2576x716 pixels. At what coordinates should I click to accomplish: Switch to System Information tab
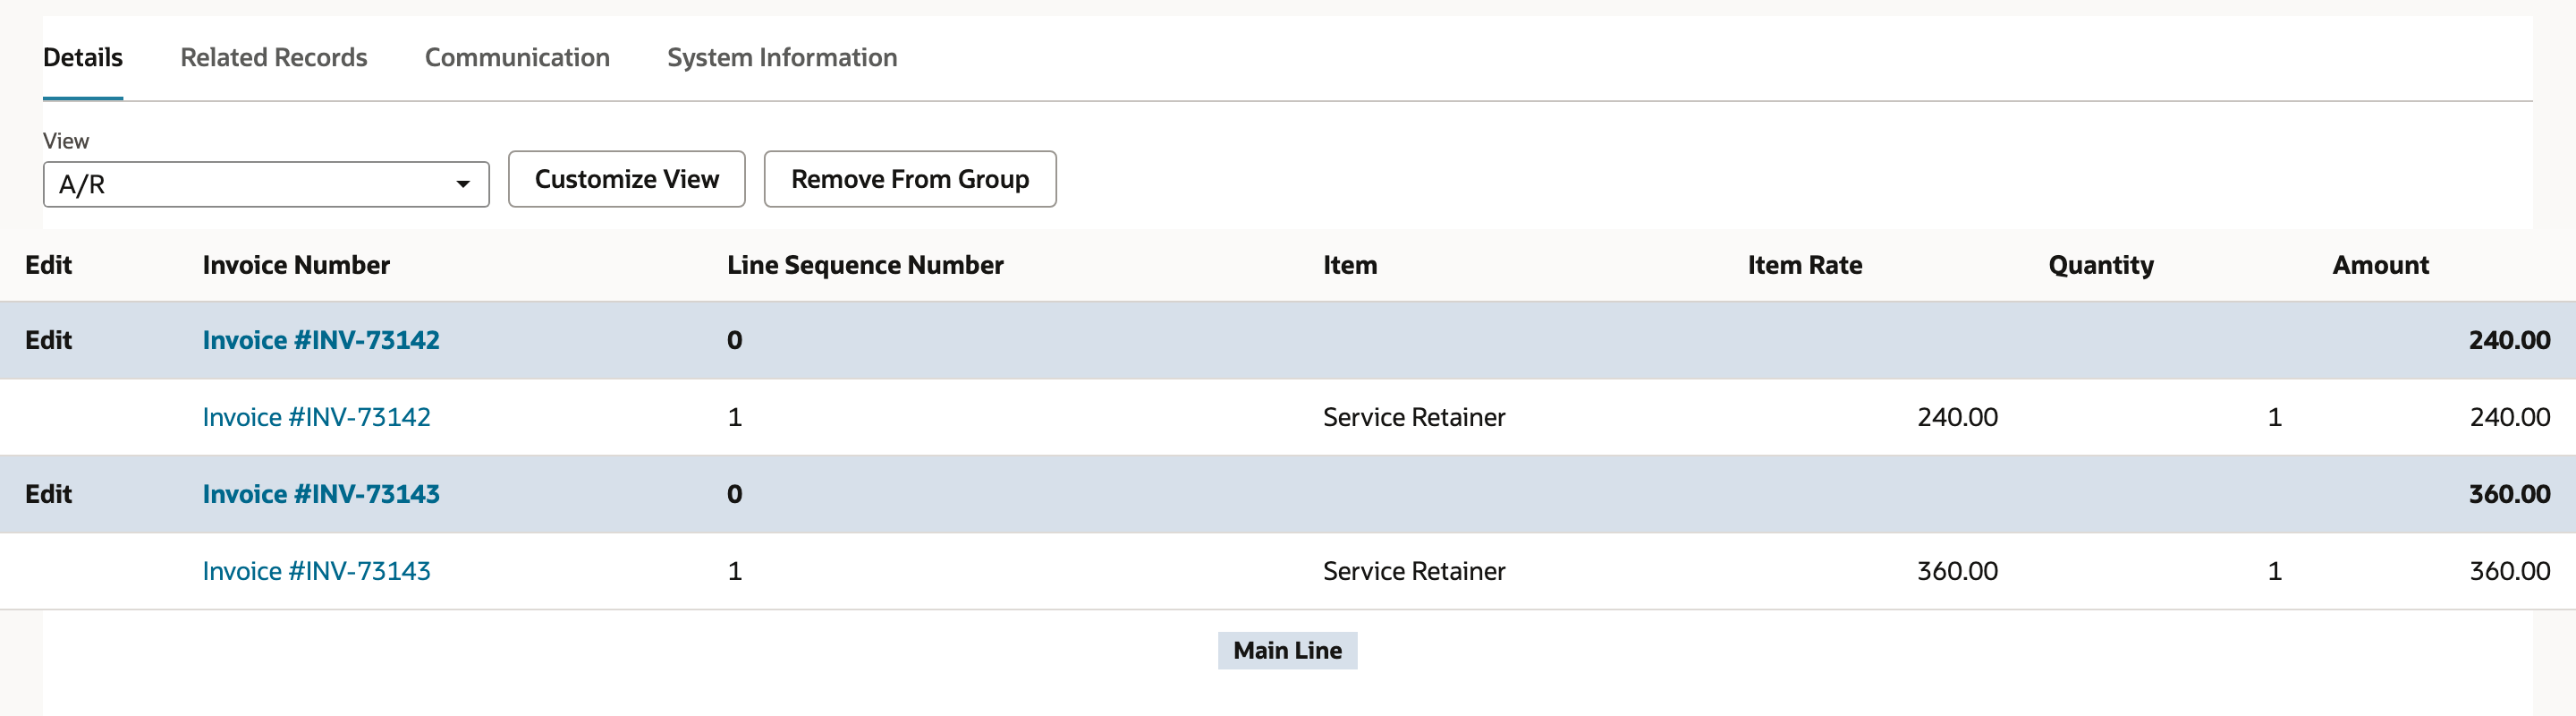[782, 58]
